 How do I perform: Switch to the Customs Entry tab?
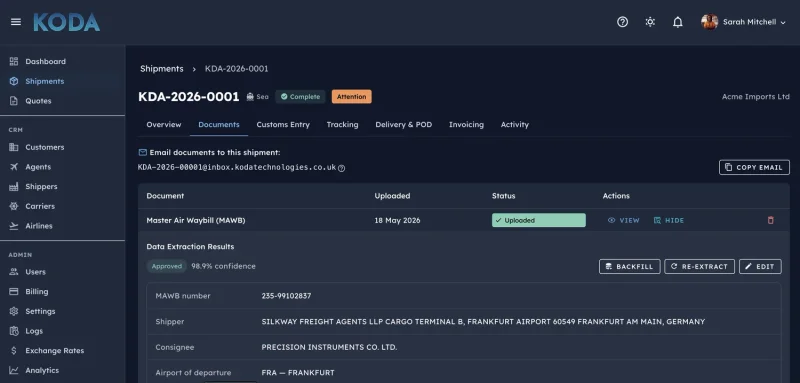point(283,124)
